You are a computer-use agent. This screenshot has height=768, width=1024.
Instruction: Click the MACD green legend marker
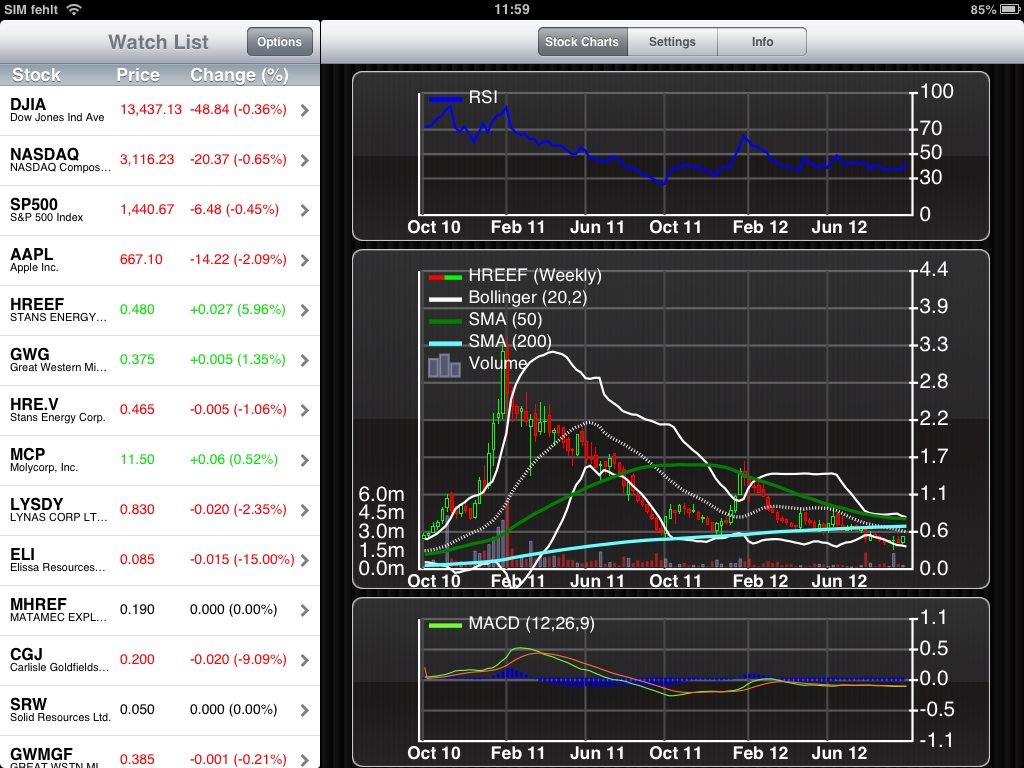(x=445, y=624)
